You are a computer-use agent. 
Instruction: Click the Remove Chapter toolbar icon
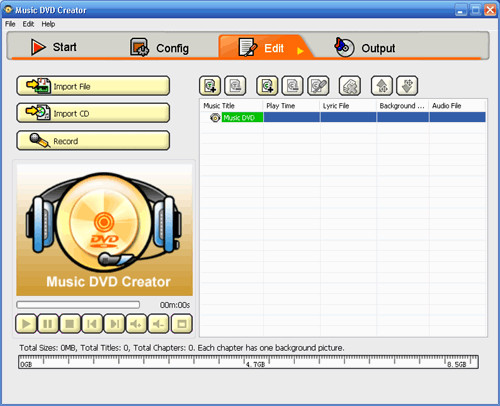pos(292,86)
